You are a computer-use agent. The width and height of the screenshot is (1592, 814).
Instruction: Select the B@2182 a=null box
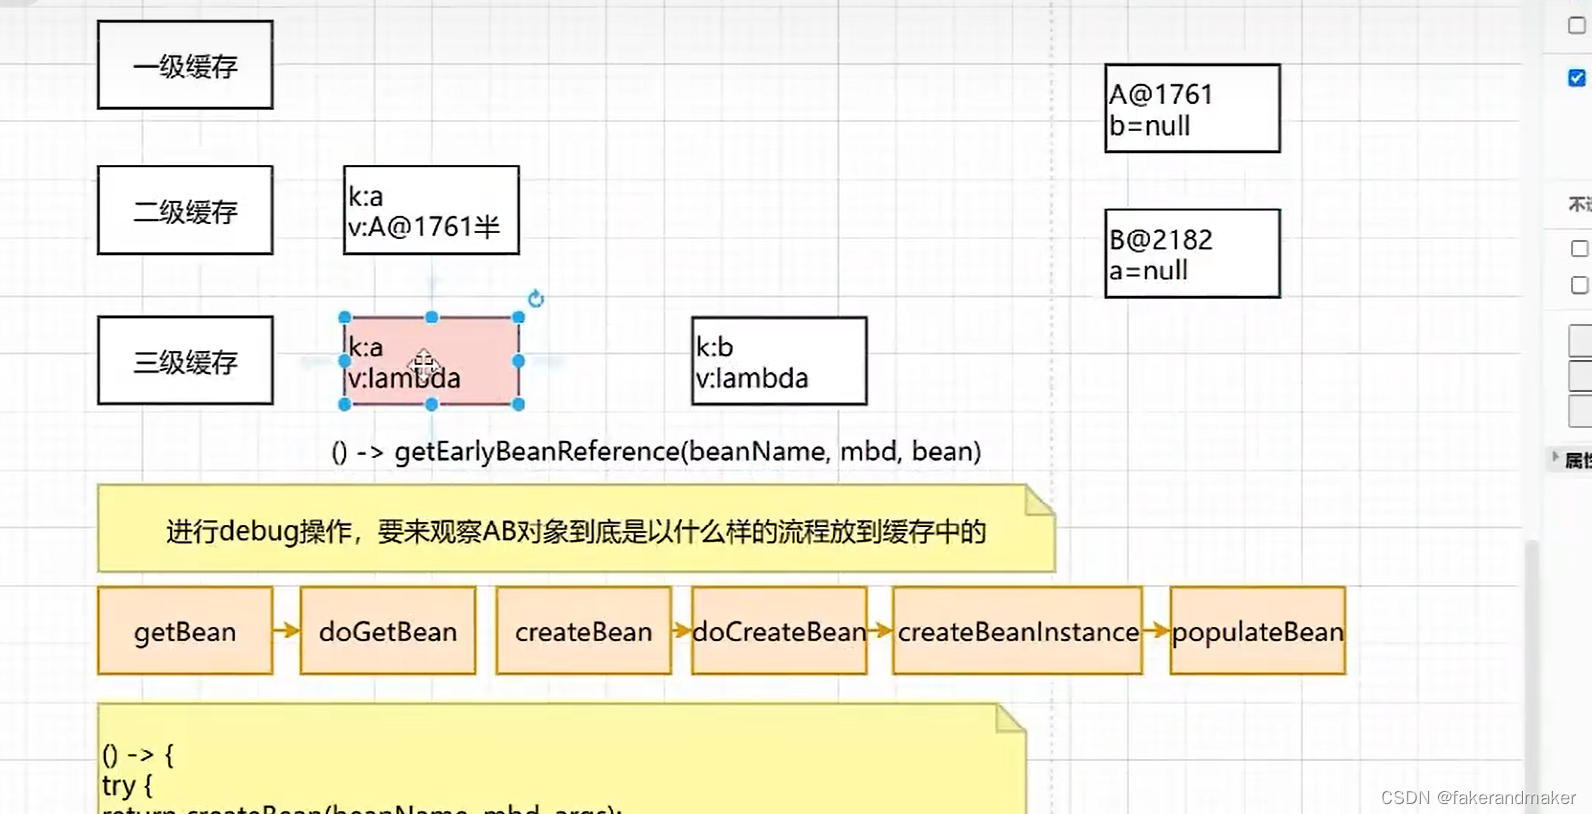[1192, 253]
